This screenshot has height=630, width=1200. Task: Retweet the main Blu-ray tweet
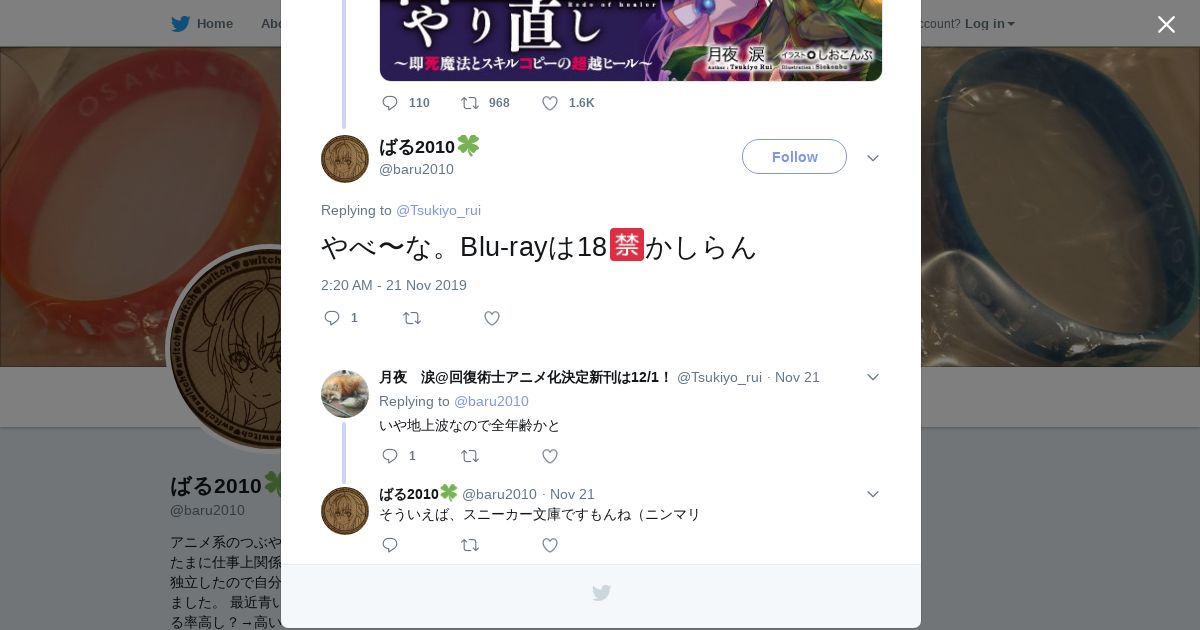412,318
